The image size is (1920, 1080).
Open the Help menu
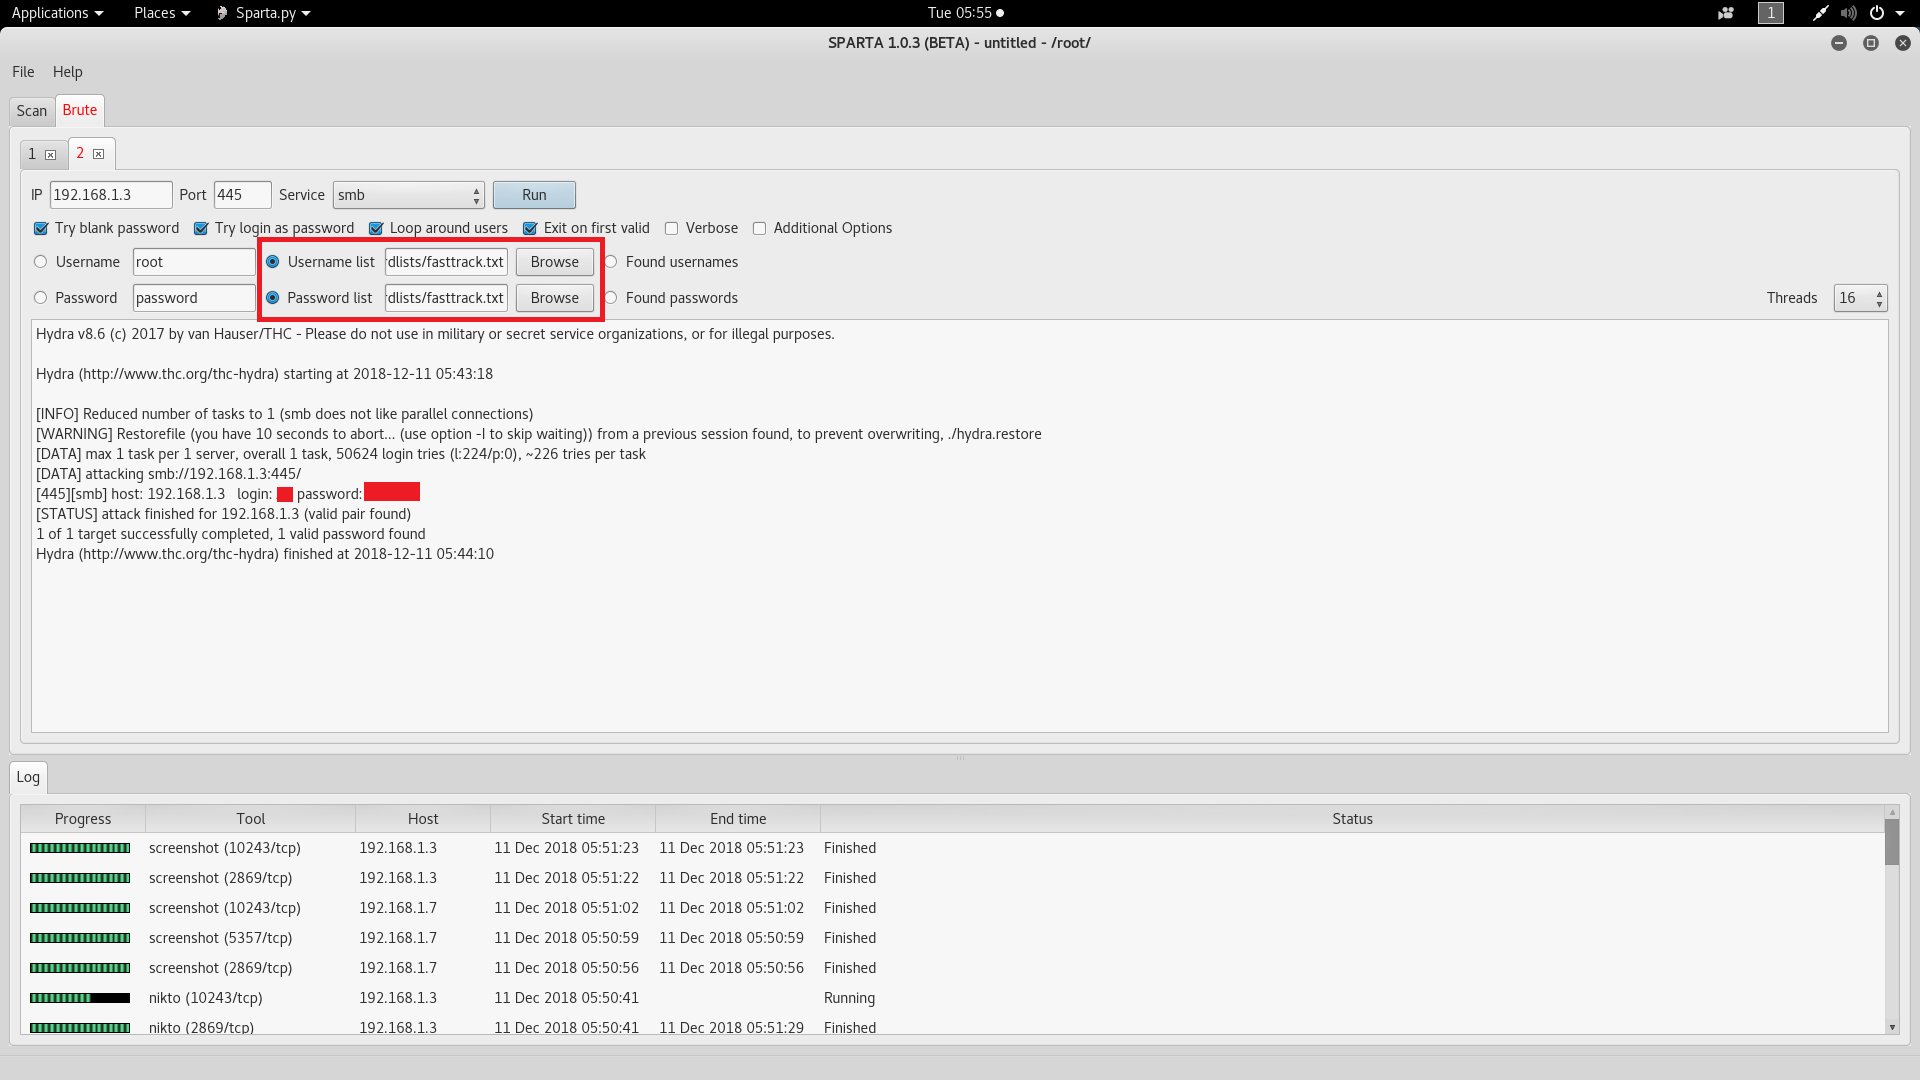point(68,72)
